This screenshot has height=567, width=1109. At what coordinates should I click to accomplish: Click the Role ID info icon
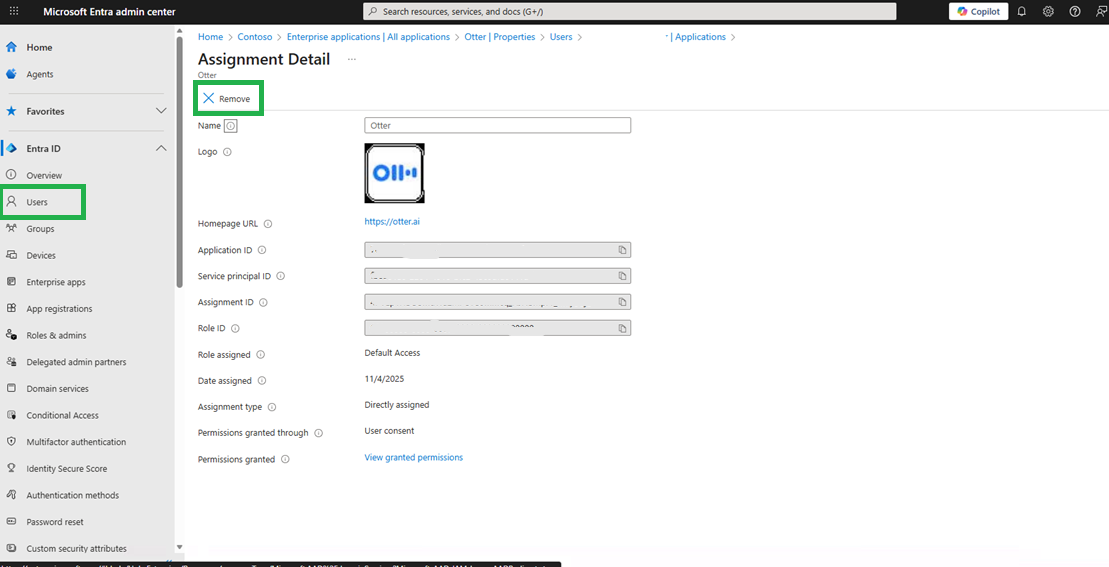coord(236,329)
